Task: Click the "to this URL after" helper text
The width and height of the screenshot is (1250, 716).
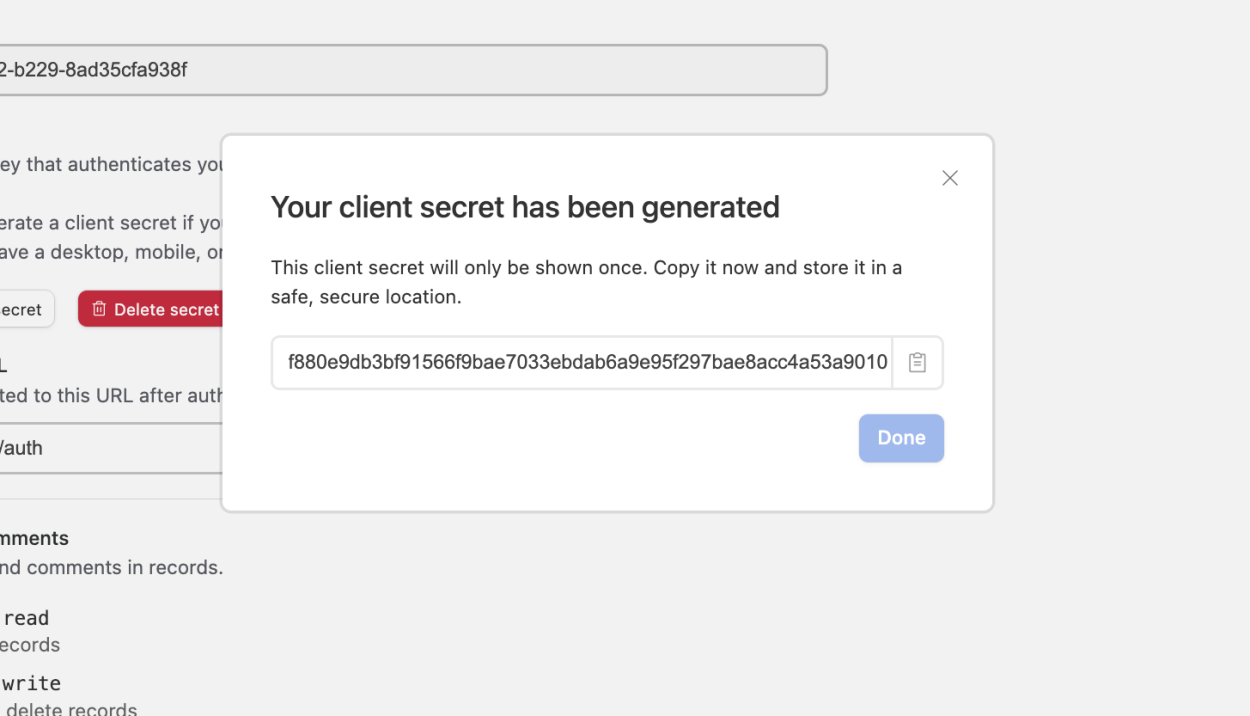Action: pyautogui.click(x=112, y=395)
